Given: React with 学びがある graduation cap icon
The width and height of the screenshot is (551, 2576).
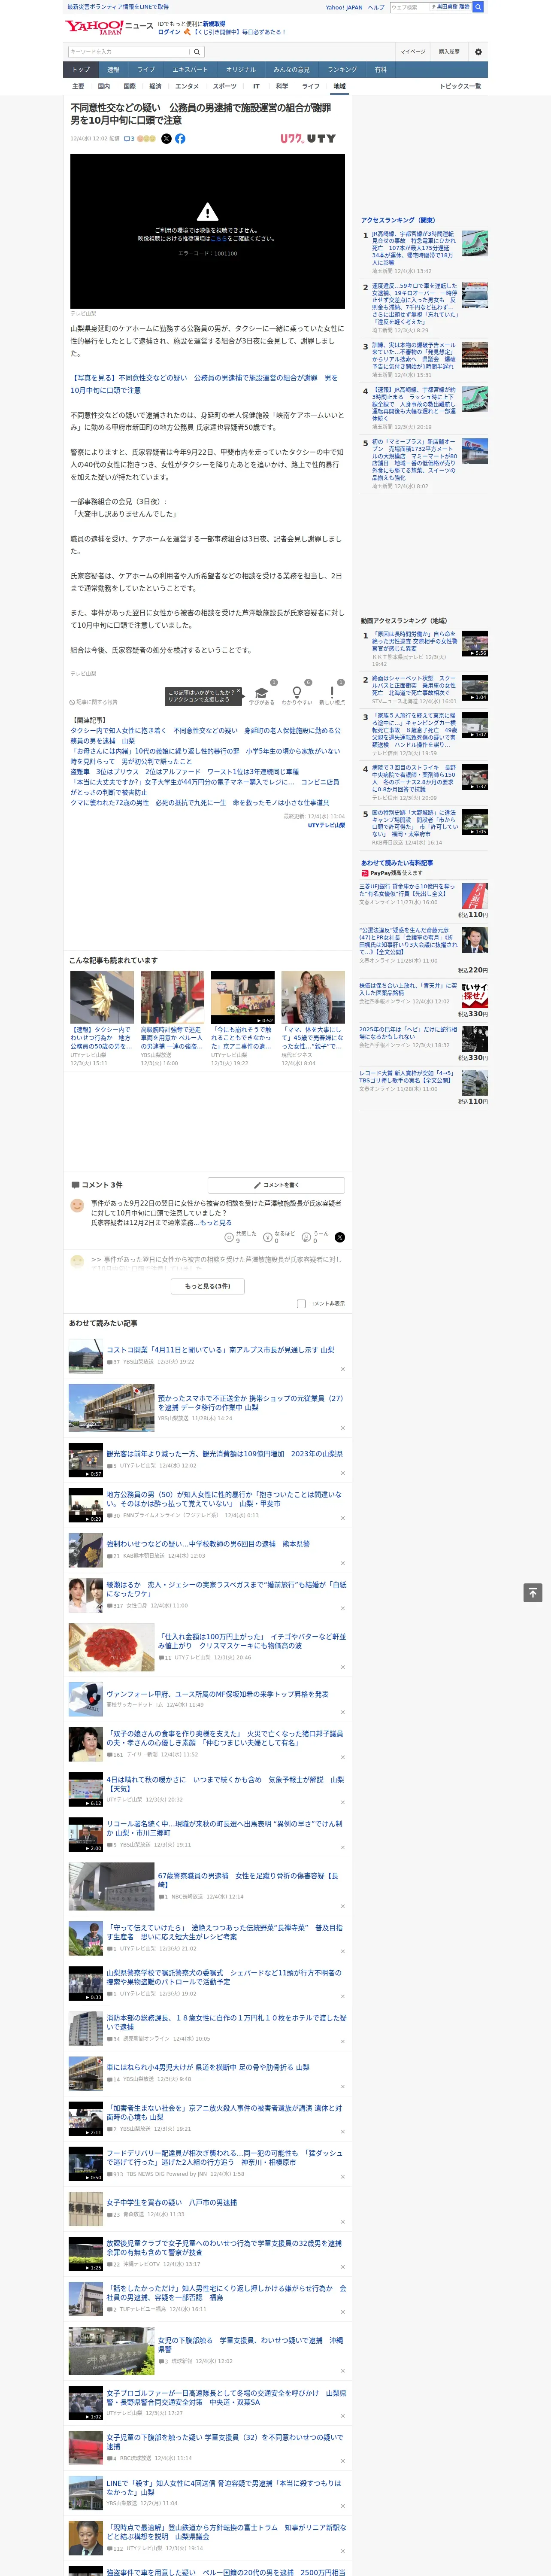Looking at the screenshot, I should (262, 693).
